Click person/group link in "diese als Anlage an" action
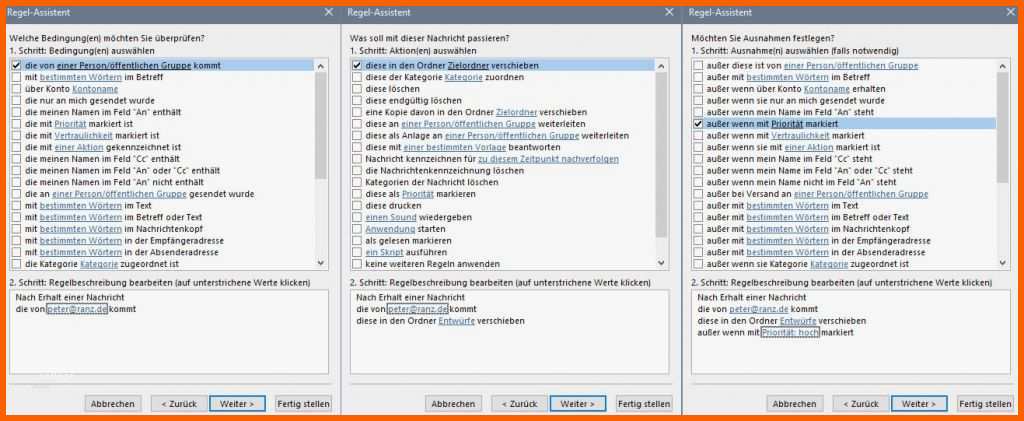The height and width of the screenshot is (421, 1024). click(x=512, y=135)
